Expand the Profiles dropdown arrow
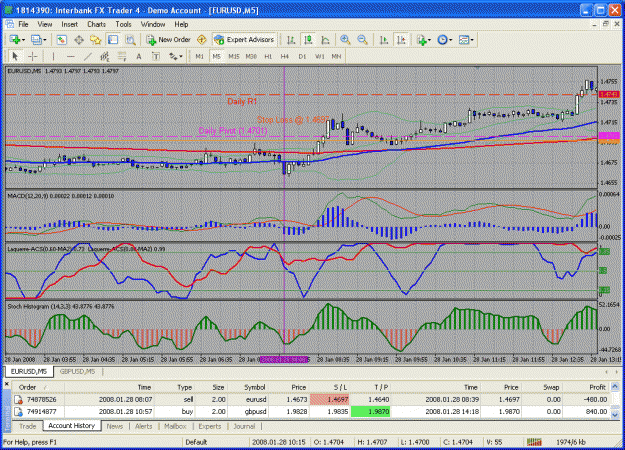 click(x=45, y=40)
